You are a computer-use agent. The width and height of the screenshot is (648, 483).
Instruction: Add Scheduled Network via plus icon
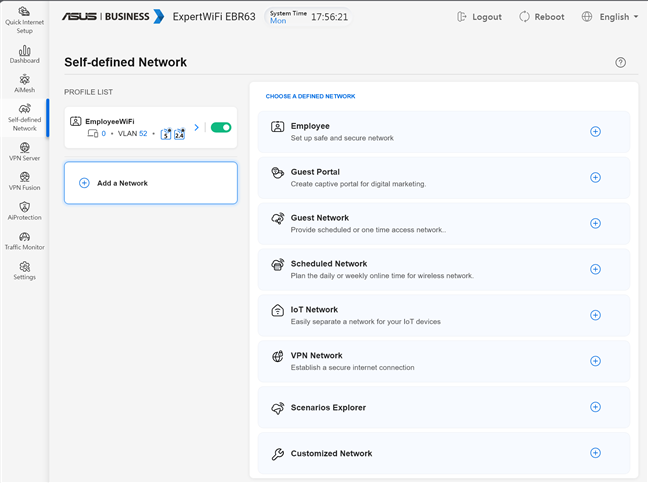pos(595,269)
